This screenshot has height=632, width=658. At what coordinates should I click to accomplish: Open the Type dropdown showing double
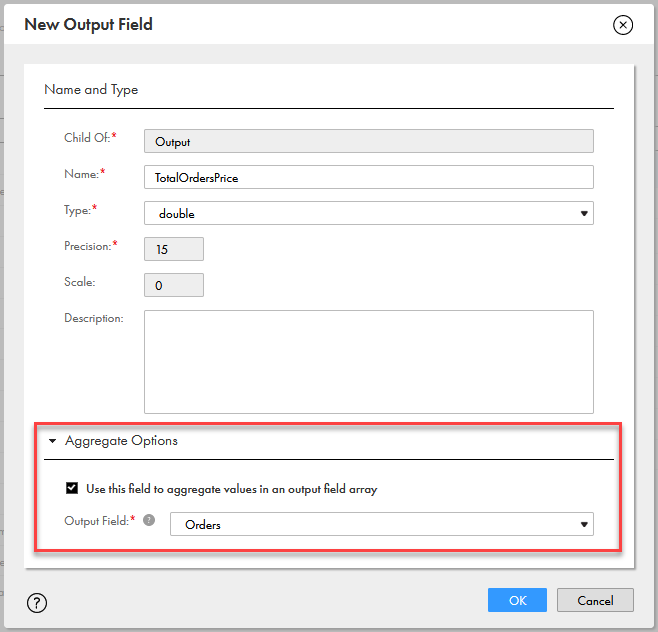click(x=368, y=213)
